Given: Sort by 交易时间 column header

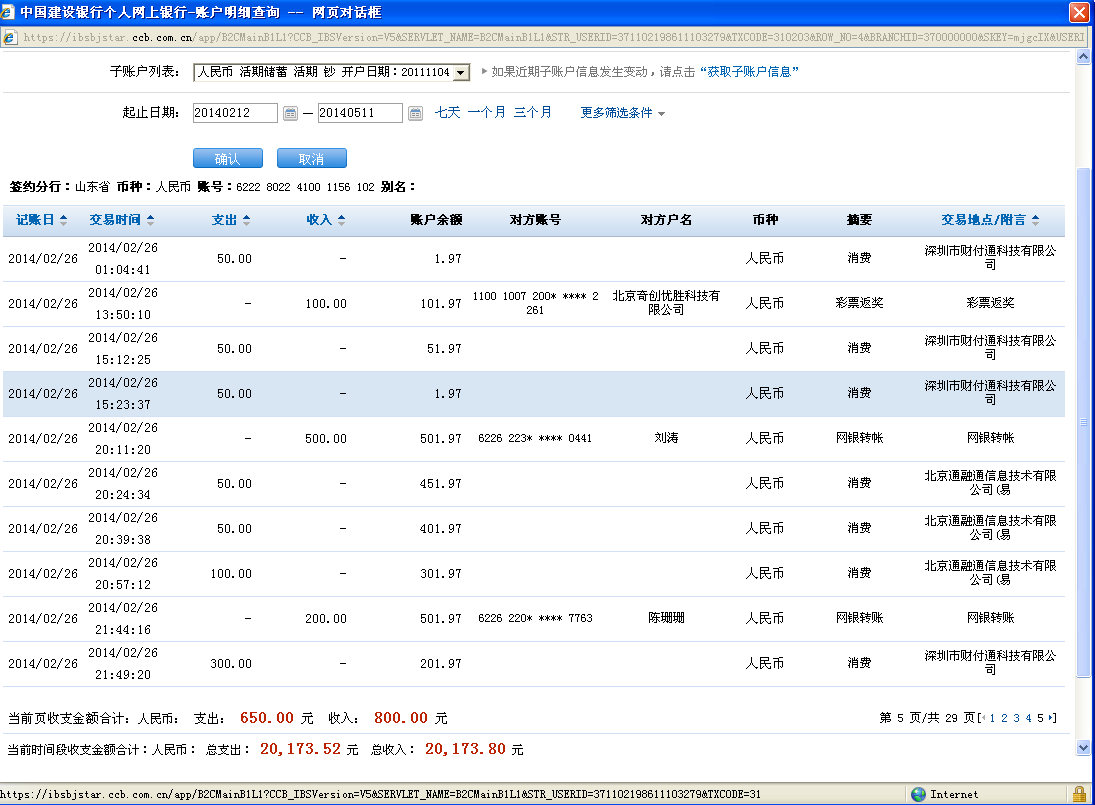Looking at the screenshot, I should (x=122, y=220).
